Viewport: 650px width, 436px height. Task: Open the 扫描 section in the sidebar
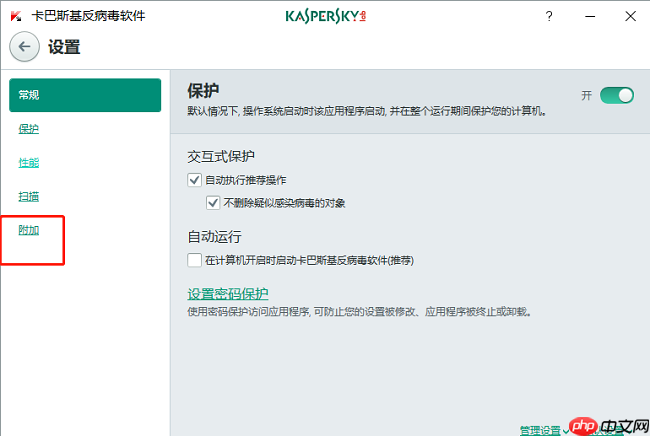[29, 196]
